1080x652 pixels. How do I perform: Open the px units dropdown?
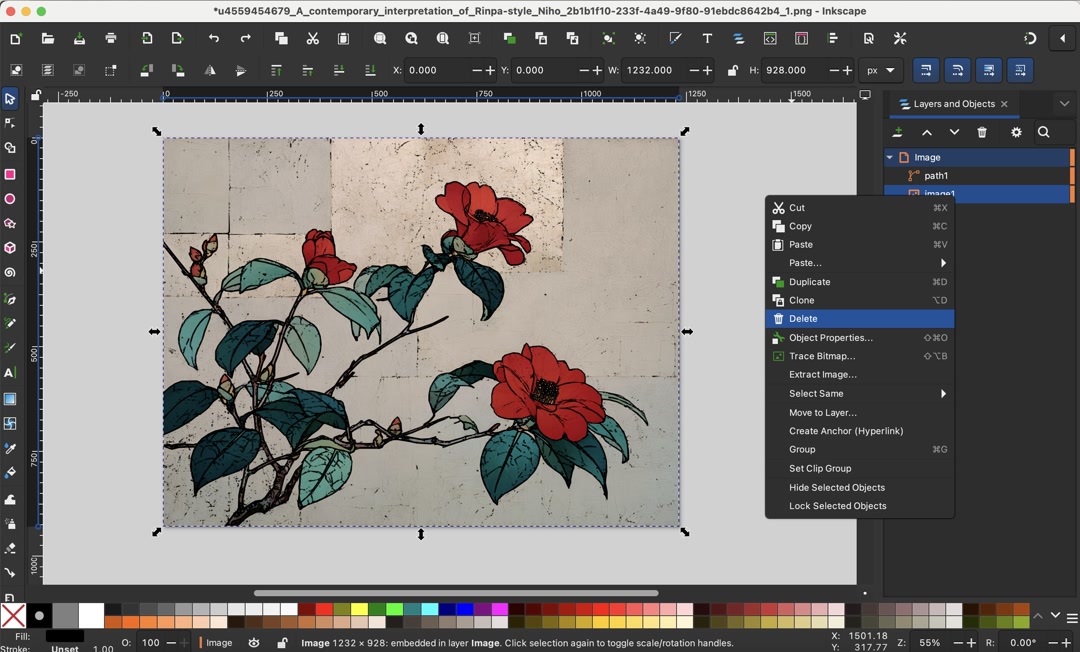pyautogui.click(x=879, y=71)
